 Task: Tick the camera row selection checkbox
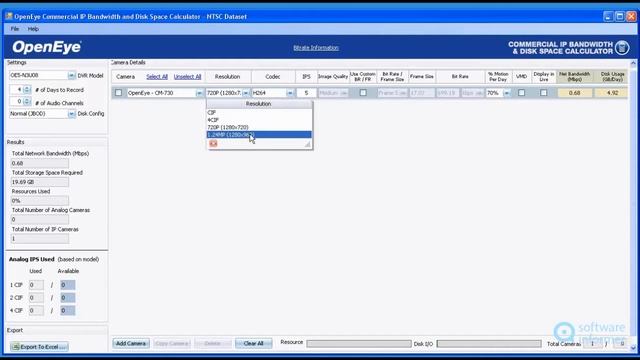pos(118,93)
